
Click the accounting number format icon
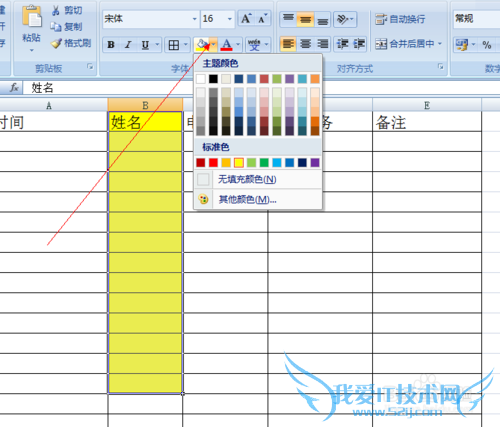(462, 44)
